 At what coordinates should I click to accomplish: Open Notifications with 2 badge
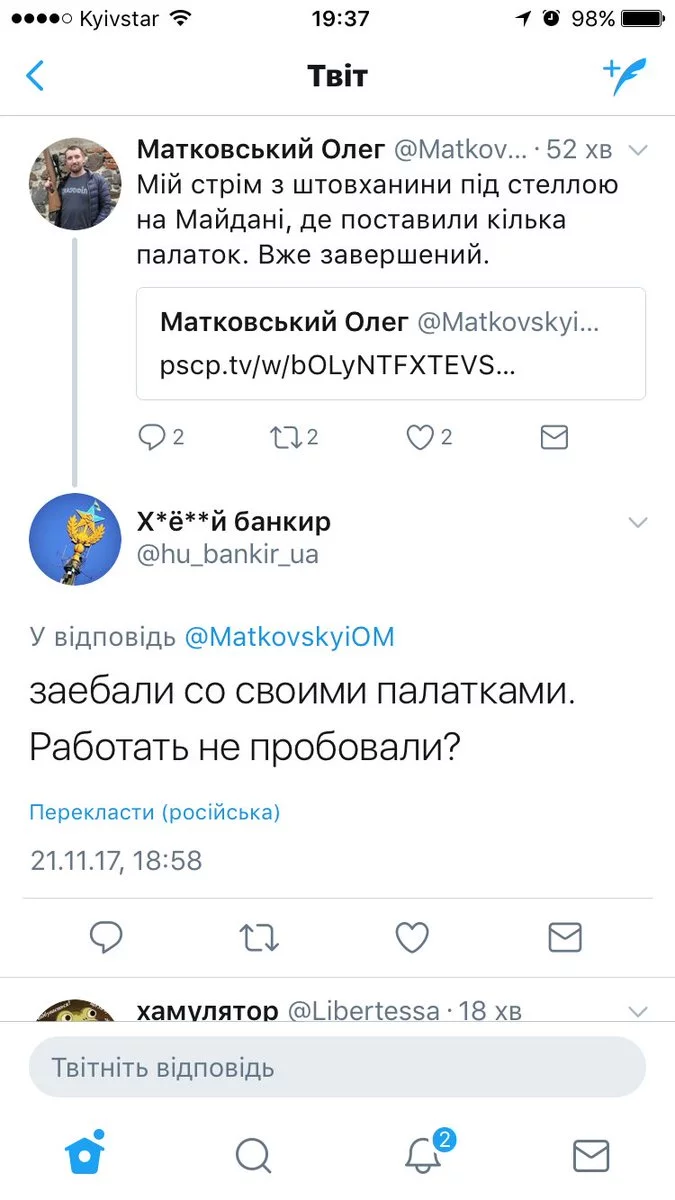(x=424, y=1154)
